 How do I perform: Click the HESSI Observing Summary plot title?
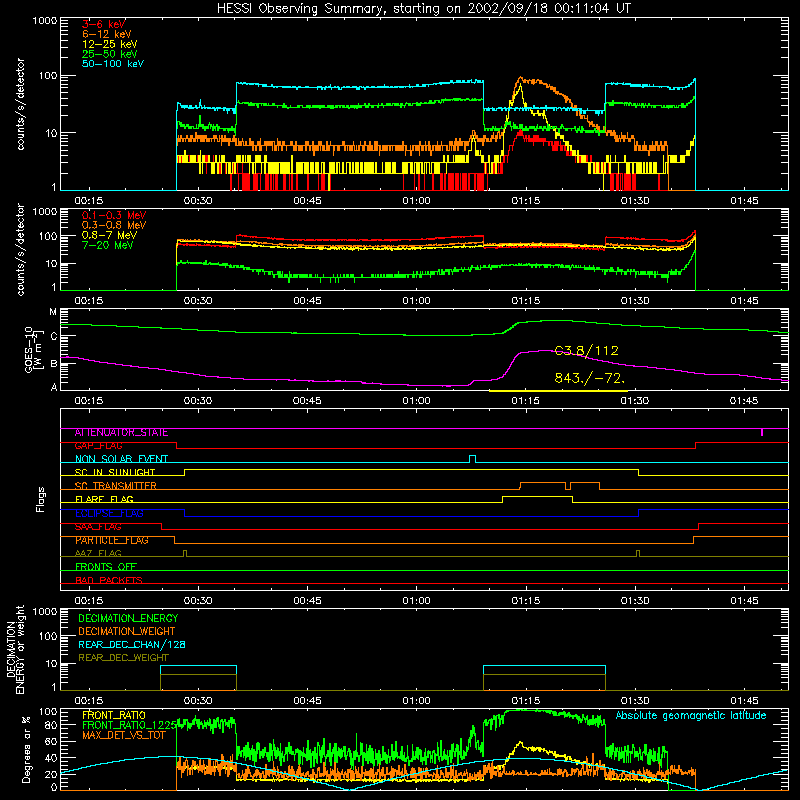point(424,8)
